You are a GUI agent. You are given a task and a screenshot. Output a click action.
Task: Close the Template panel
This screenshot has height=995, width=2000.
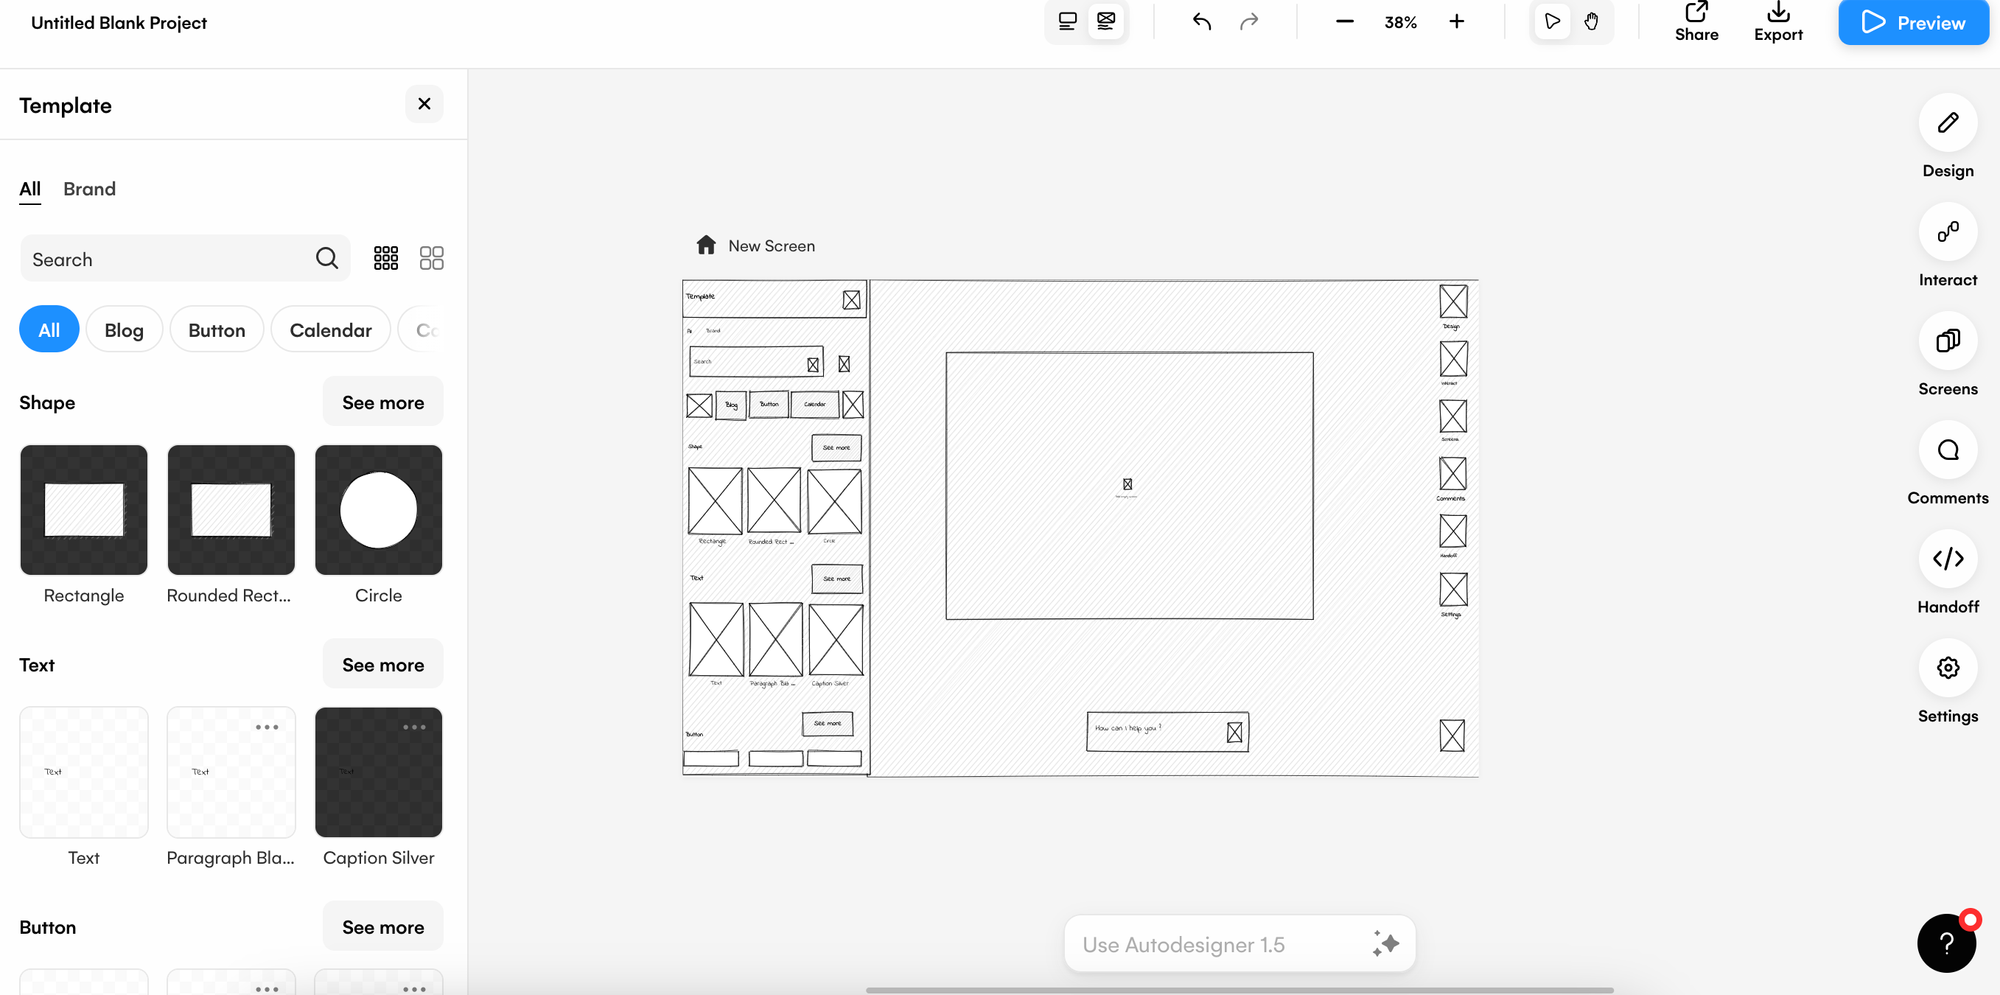tap(424, 104)
